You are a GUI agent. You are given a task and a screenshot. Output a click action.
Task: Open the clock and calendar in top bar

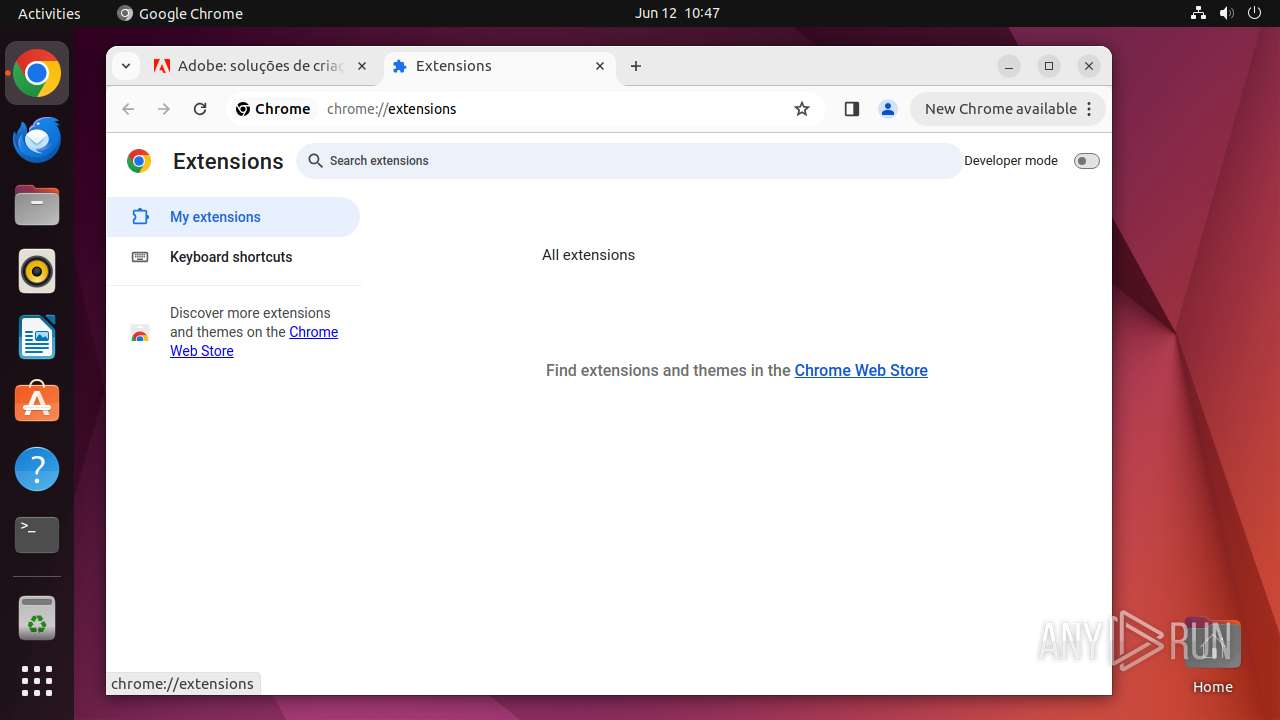677,13
